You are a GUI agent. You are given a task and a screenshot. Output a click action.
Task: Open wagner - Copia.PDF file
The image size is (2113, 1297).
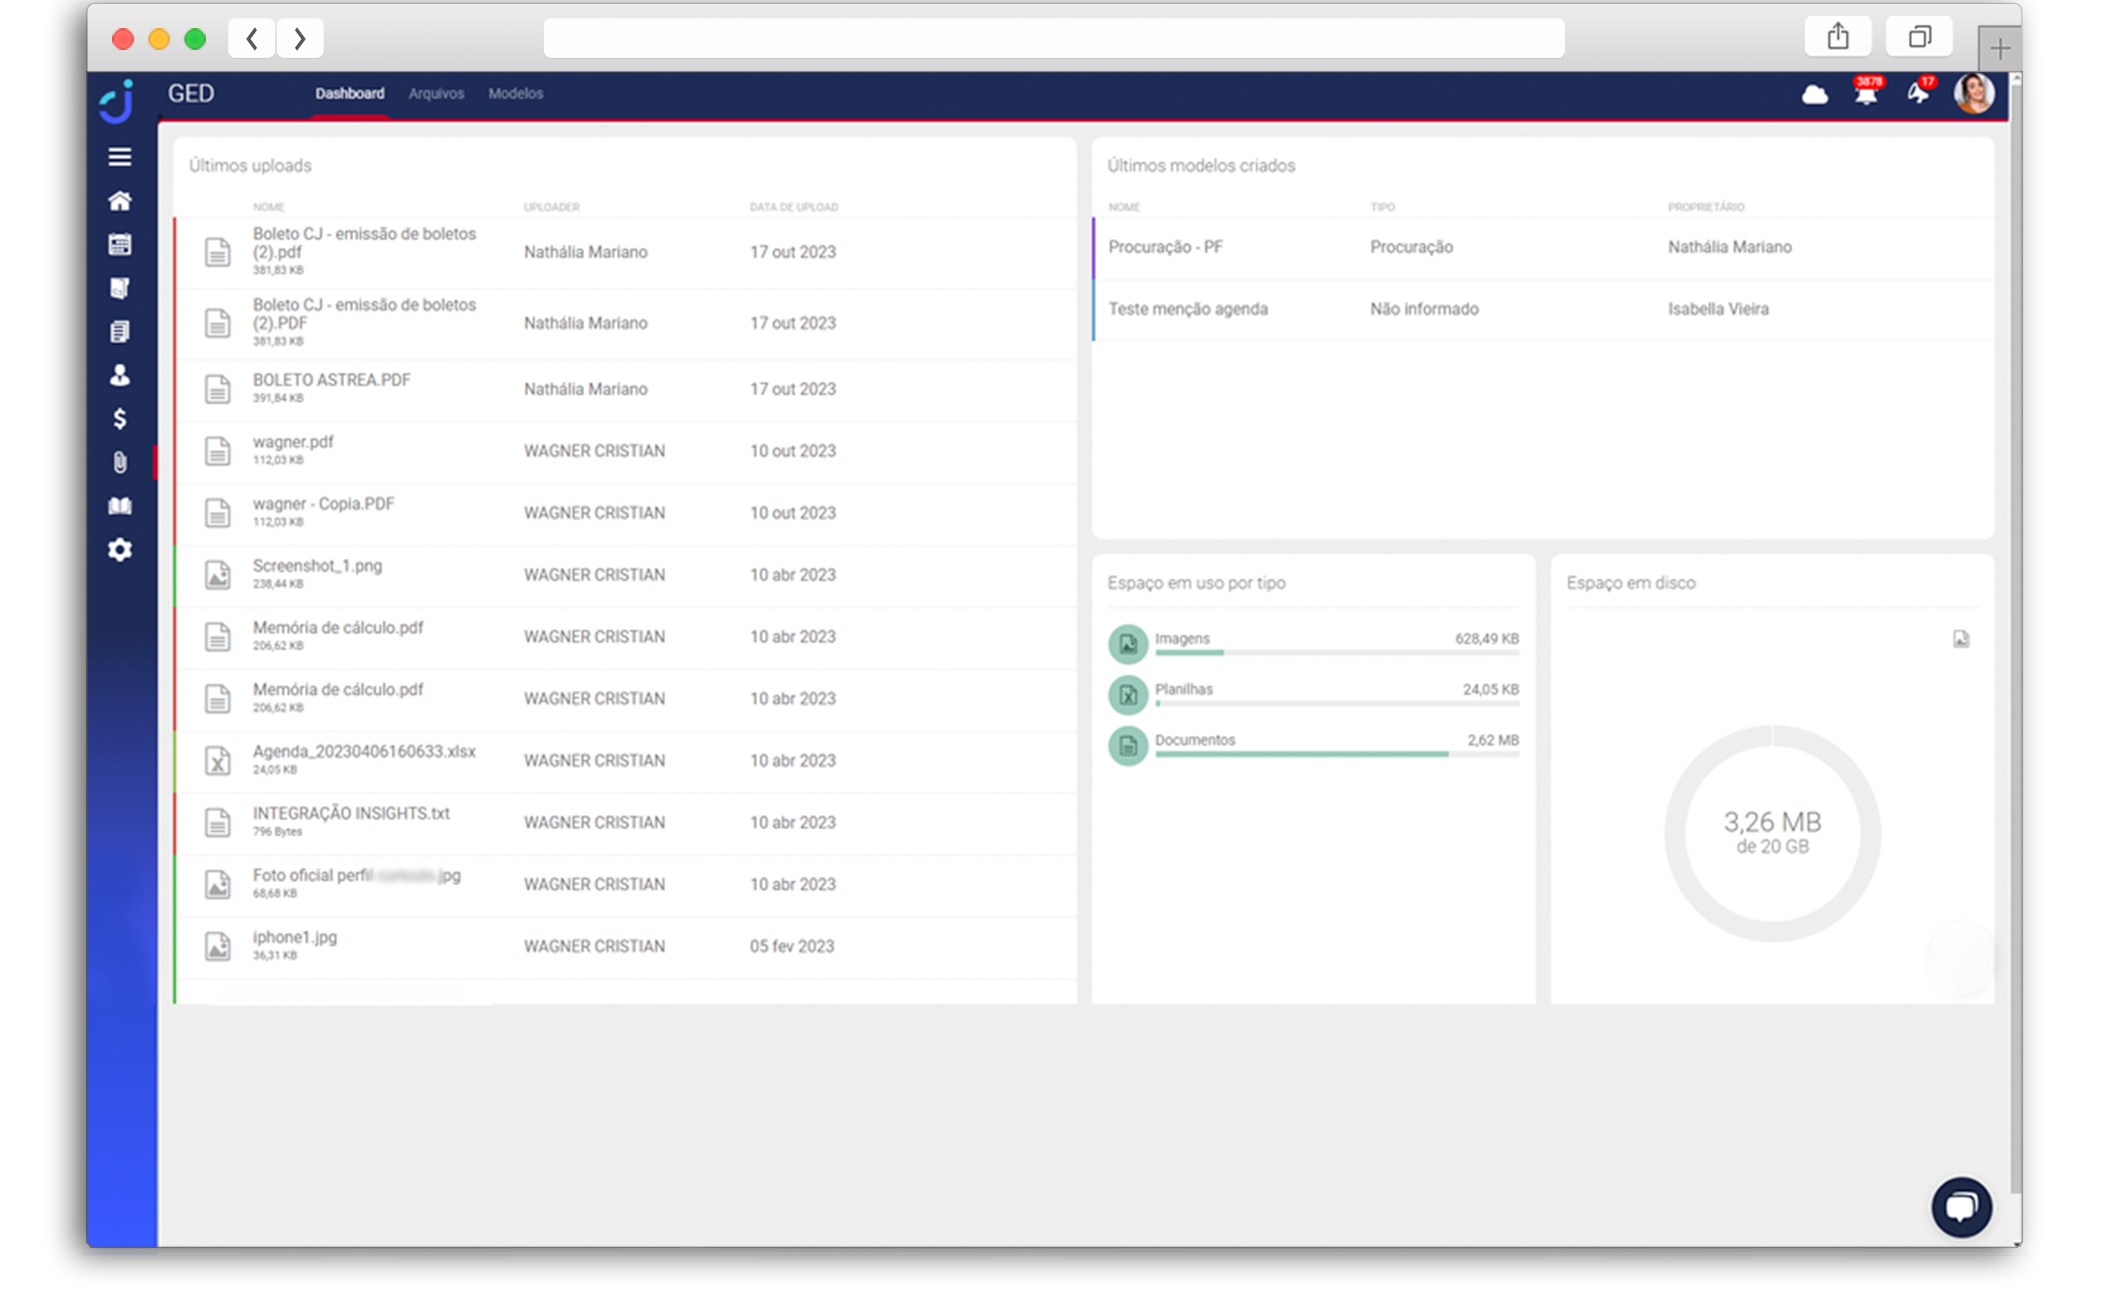coord(625,513)
